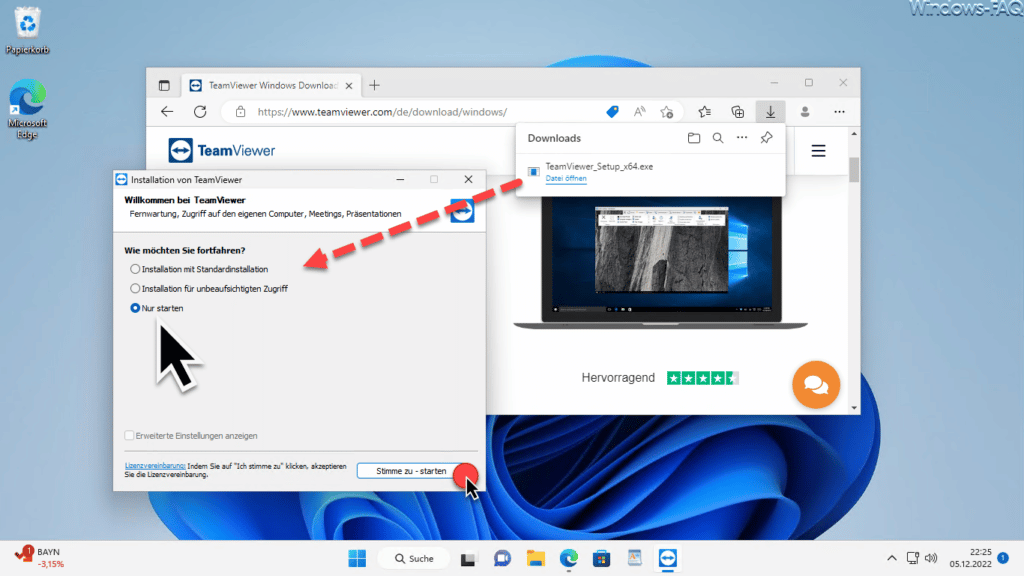The height and width of the screenshot is (576, 1024).
Task: Reload the TeamViewer download page
Action: [200, 112]
